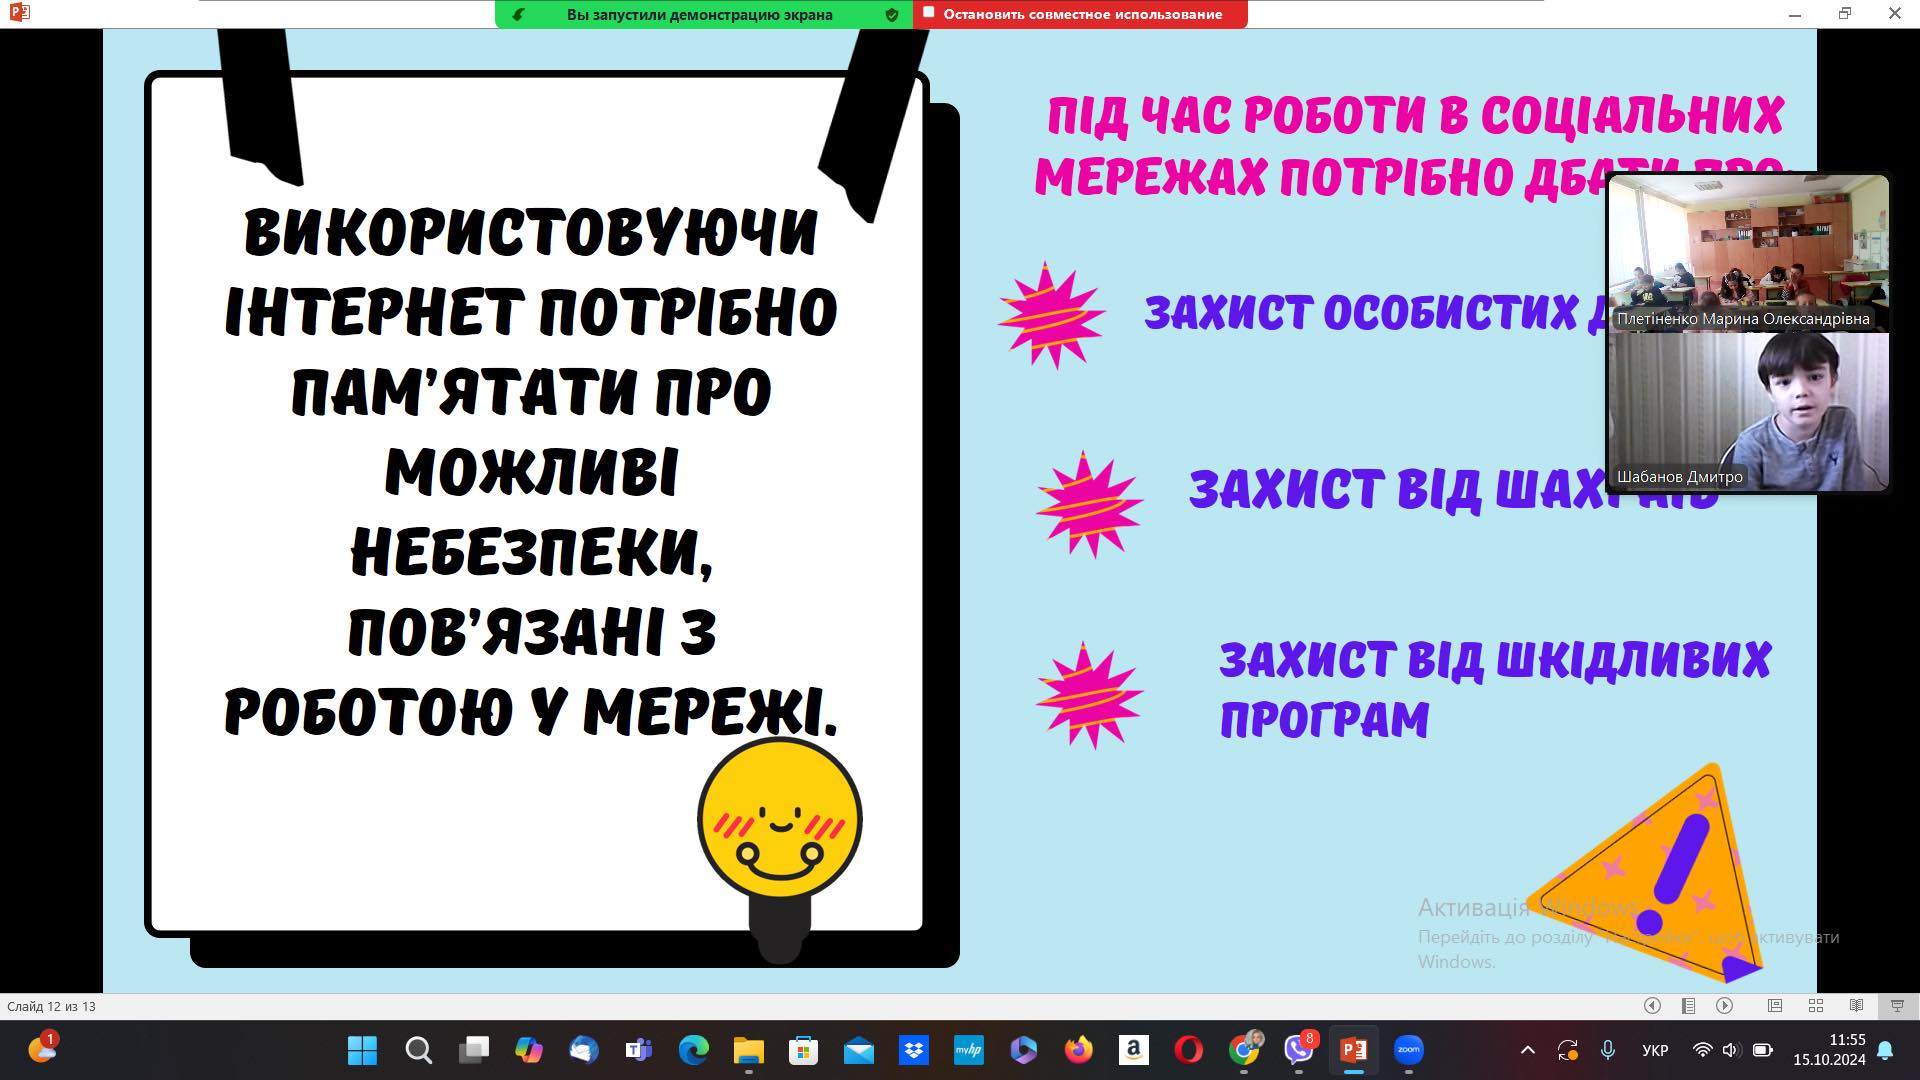Open taskbar Search
Screen dimensions: 1920x1080
tap(418, 1050)
